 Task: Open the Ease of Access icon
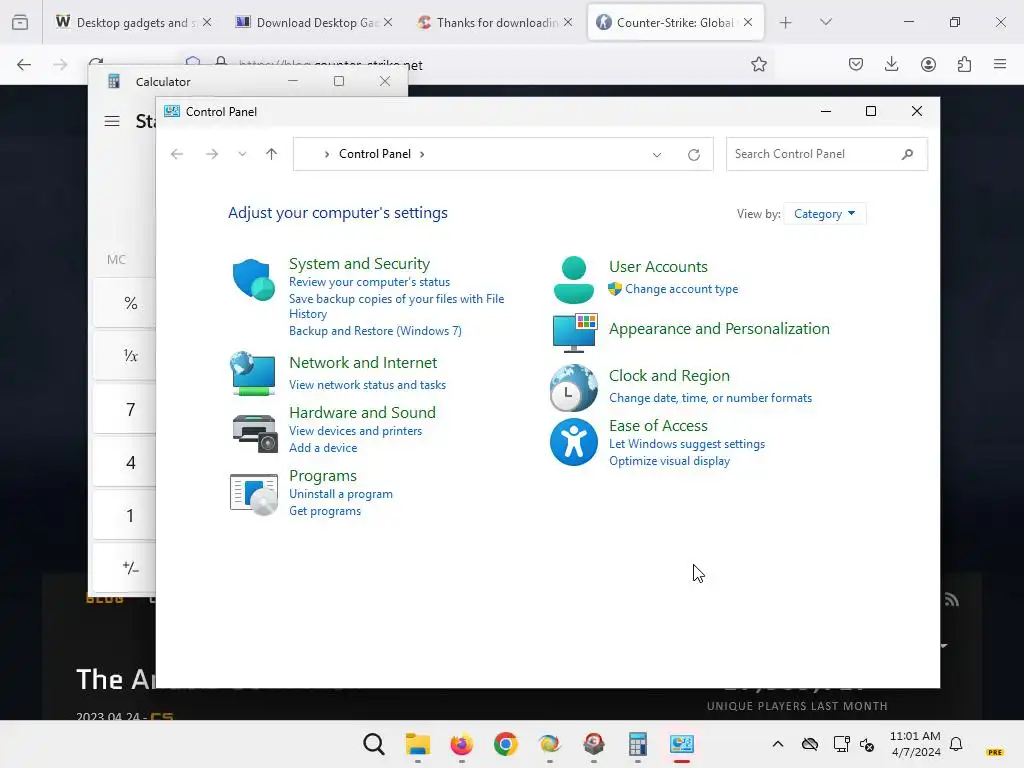coord(573,442)
